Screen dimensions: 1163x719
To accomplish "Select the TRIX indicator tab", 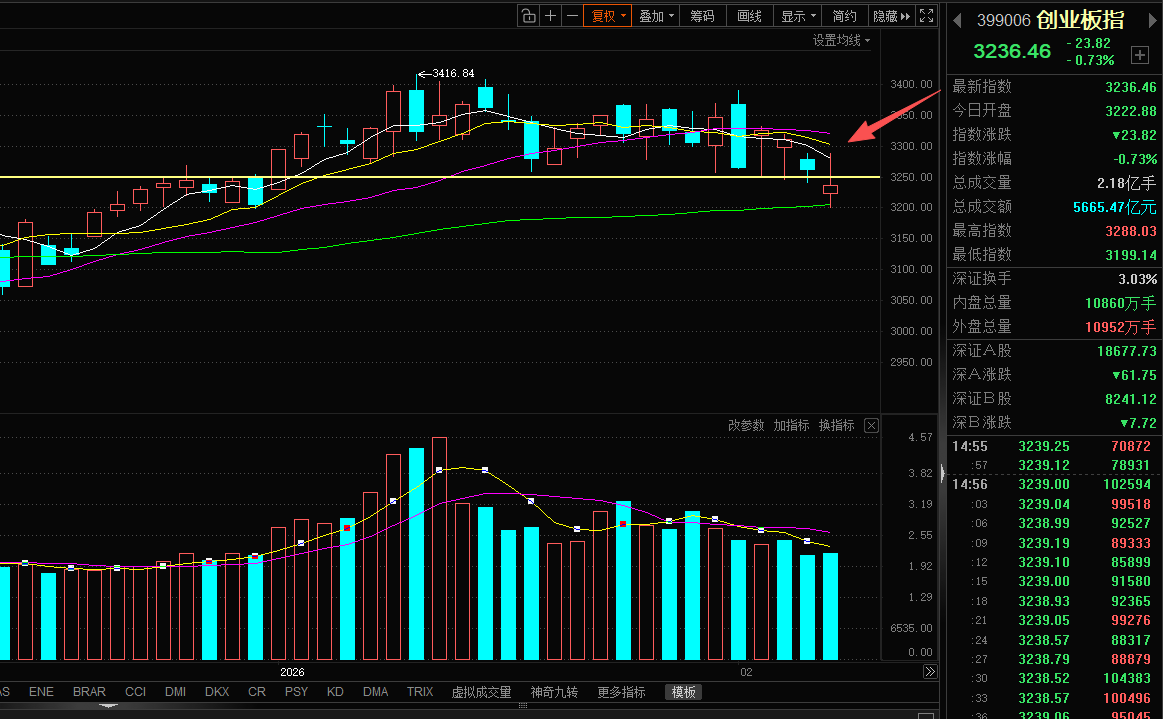I will 420,692.
